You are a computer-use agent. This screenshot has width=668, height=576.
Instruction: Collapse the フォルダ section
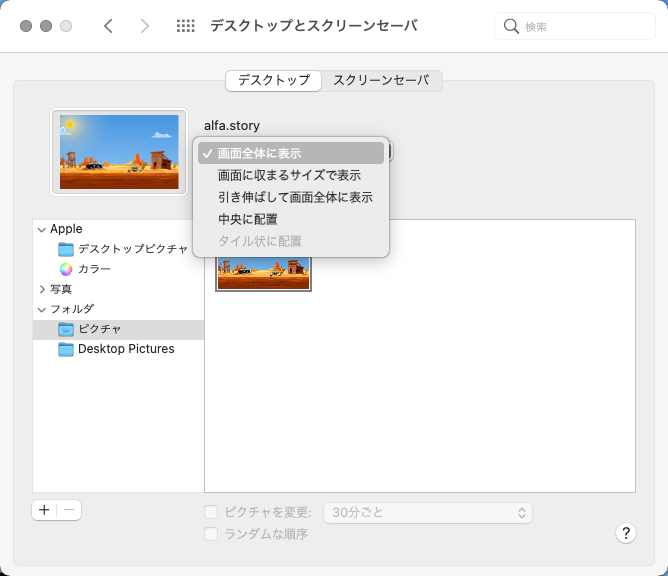coord(41,309)
